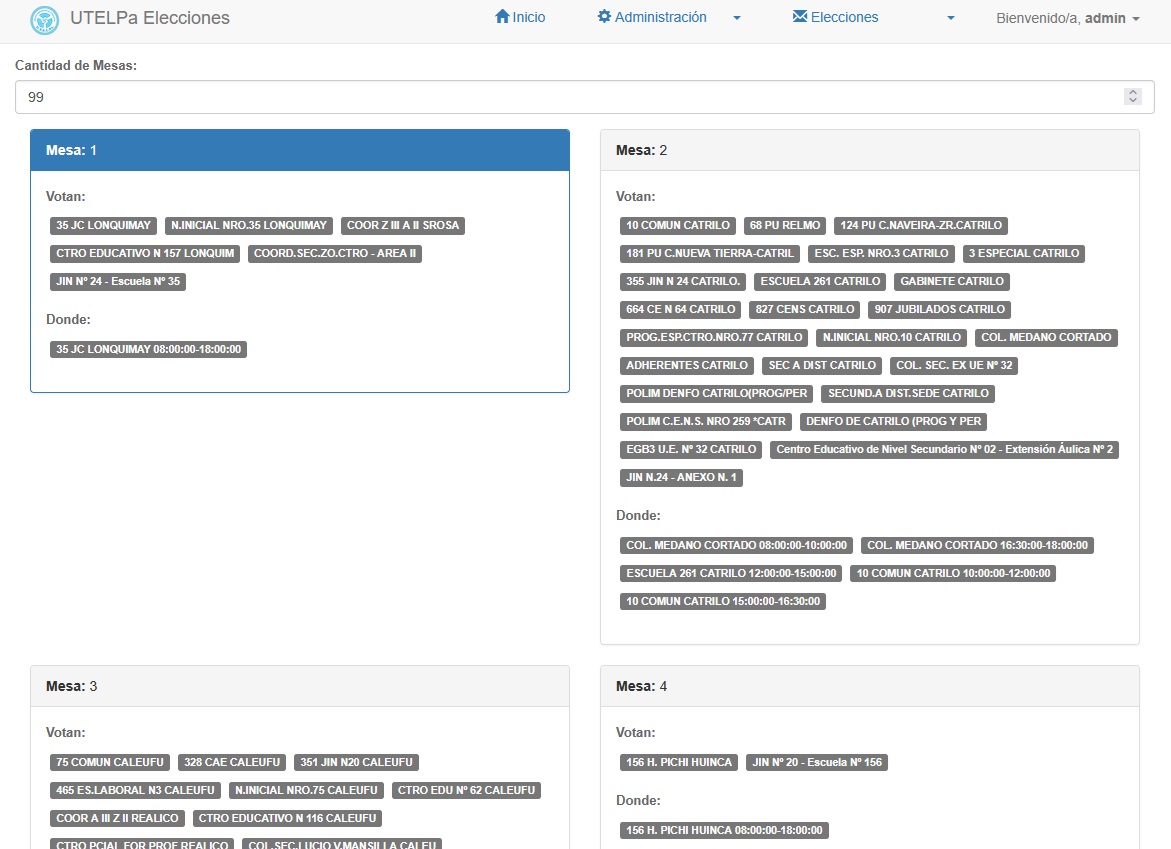This screenshot has width=1171, height=849.
Task: Click the COL. MEDANO CORTADO 16:30:00-18:00:00 tag
Action: 977,545
